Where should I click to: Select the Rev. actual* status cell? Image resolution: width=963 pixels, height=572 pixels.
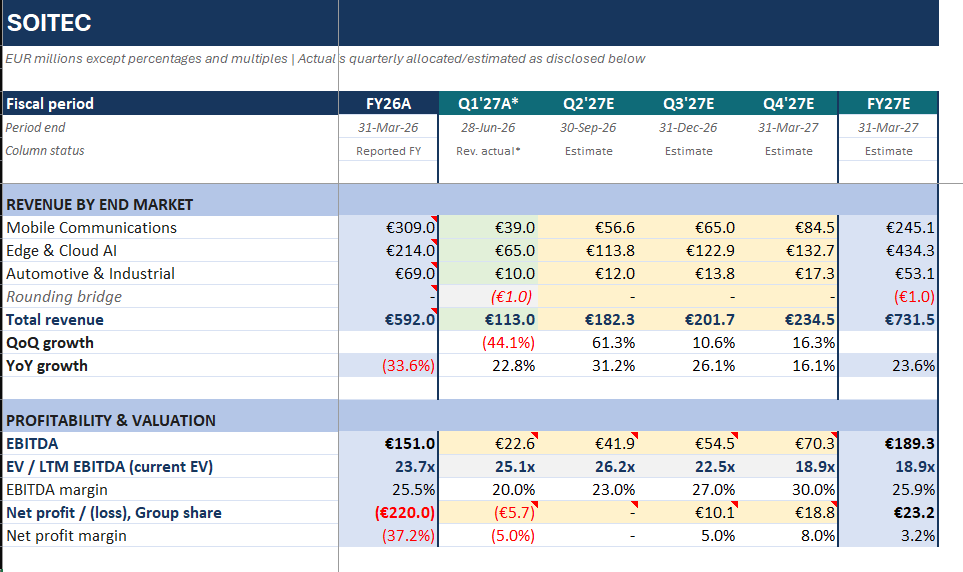point(488,151)
